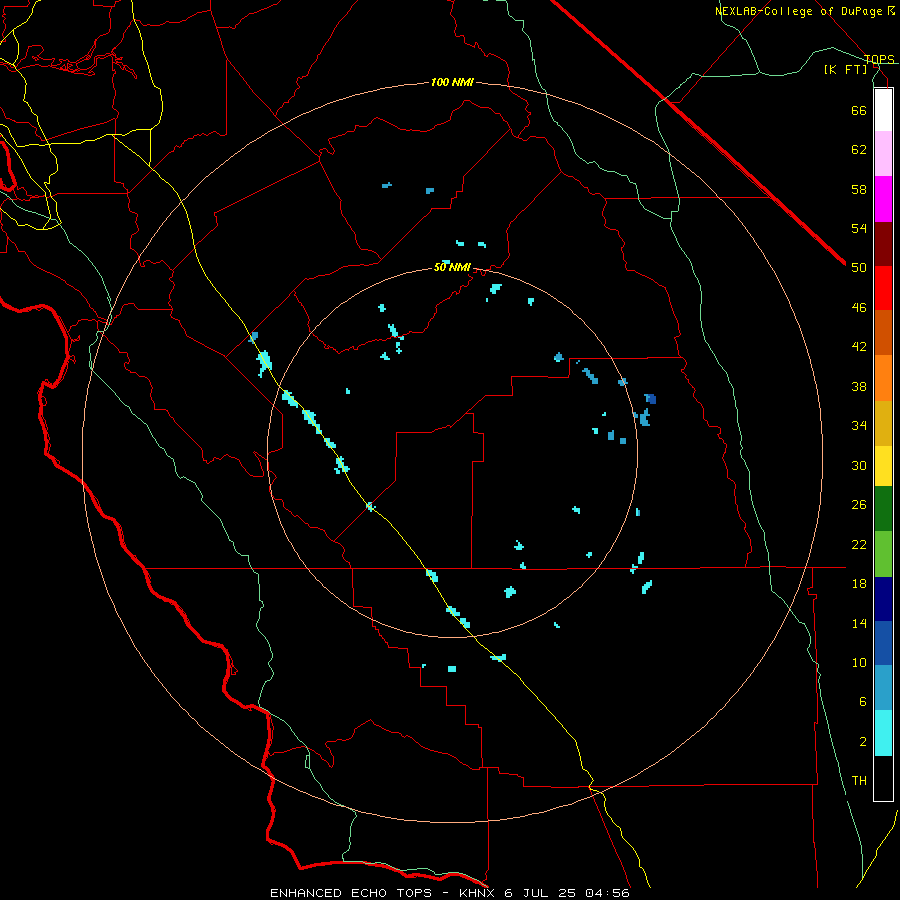The height and width of the screenshot is (900, 900).
Task: Select the medium blue legend band
Action: coord(883,643)
